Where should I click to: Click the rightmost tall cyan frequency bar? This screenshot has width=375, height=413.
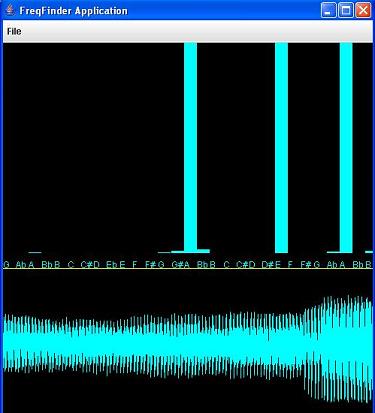tap(346, 147)
